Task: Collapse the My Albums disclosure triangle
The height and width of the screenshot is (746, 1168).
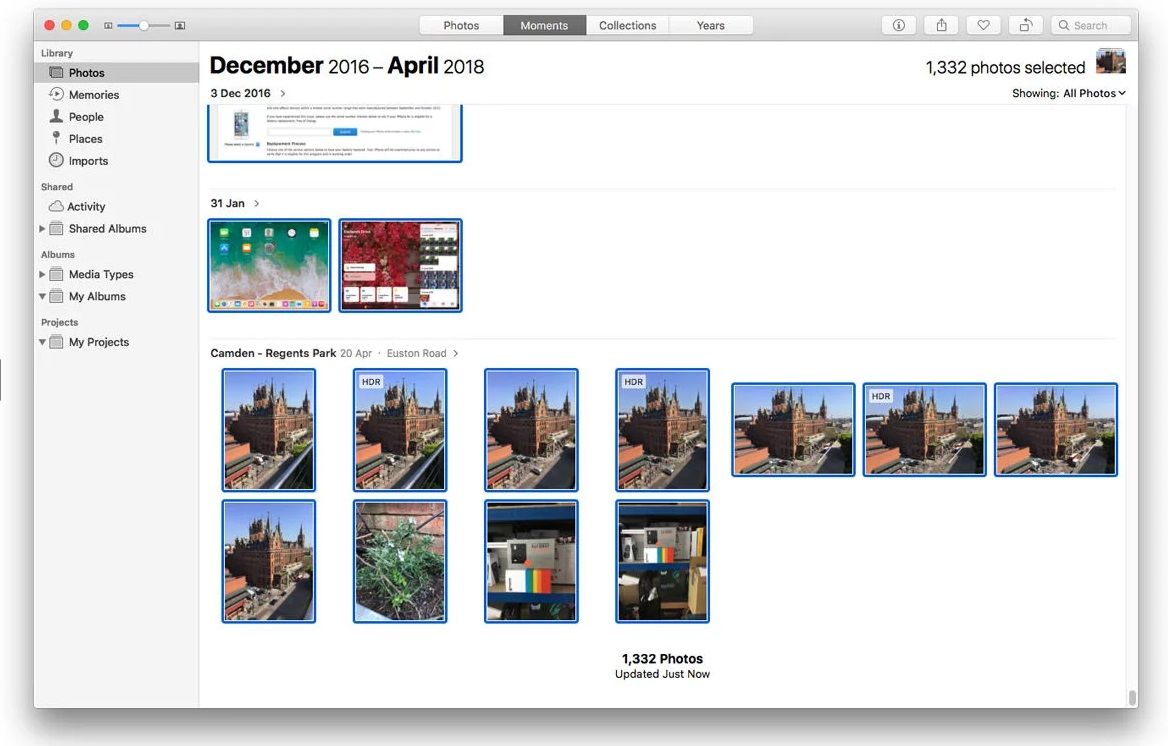Action: [x=42, y=297]
